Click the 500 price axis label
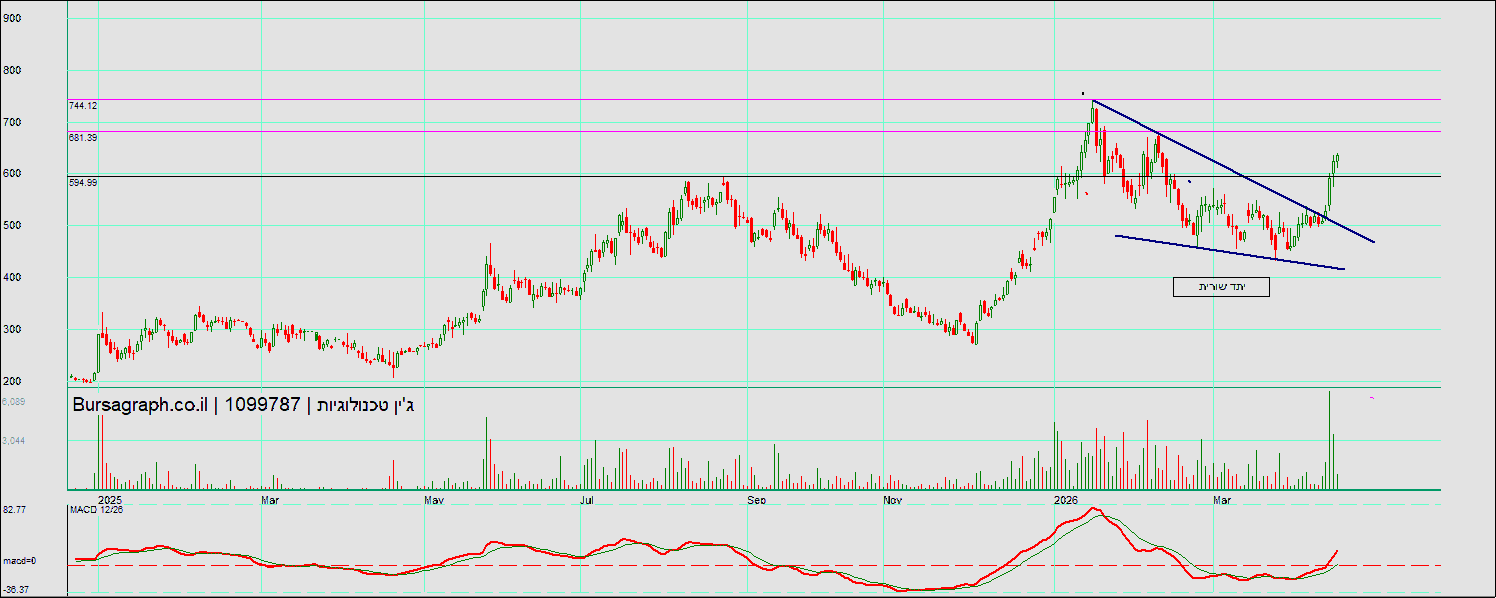This screenshot has height=598, width=1496. tap(12, 226)
